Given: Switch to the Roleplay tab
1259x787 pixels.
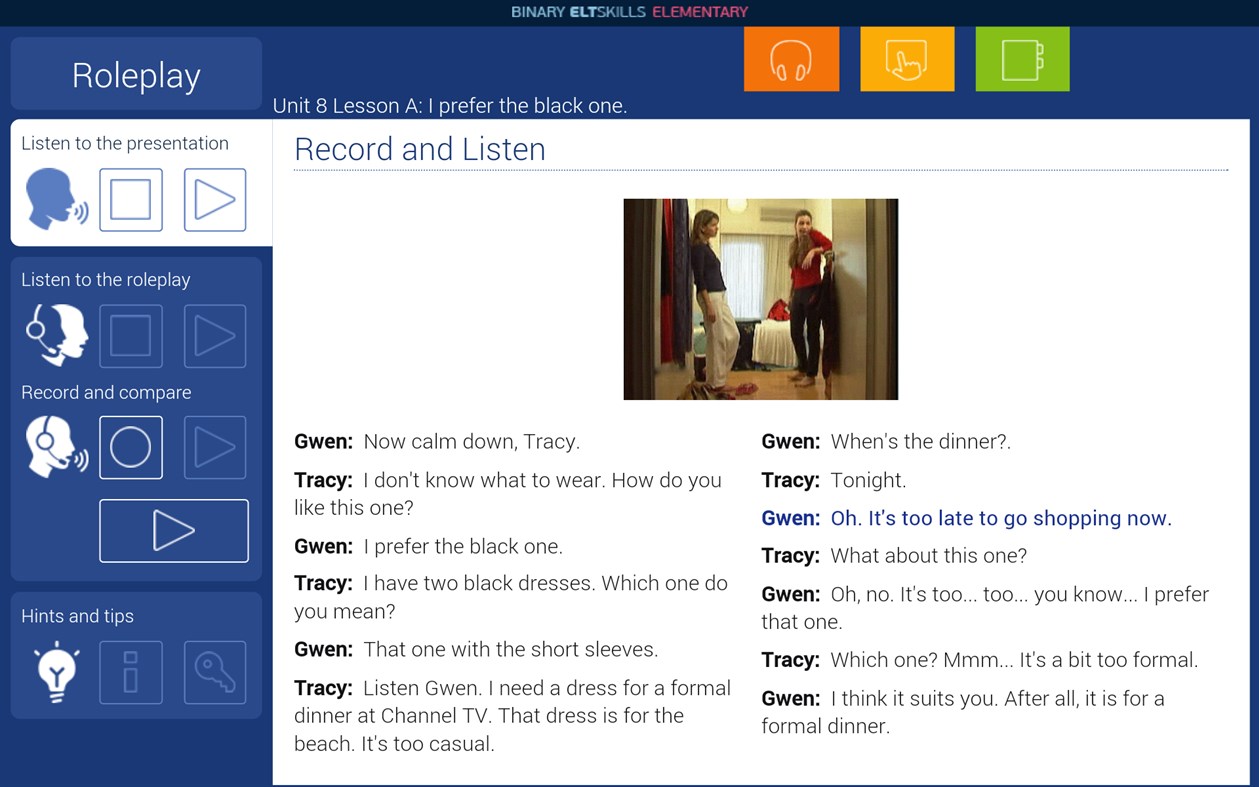Looking at the screenshot, I should (135, 74).
